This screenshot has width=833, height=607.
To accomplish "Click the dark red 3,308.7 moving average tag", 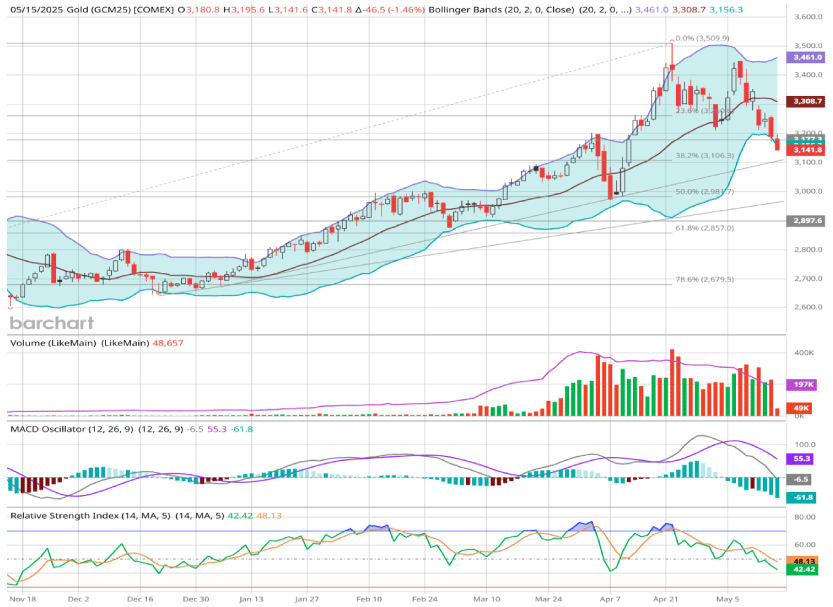I will [807, 101].
